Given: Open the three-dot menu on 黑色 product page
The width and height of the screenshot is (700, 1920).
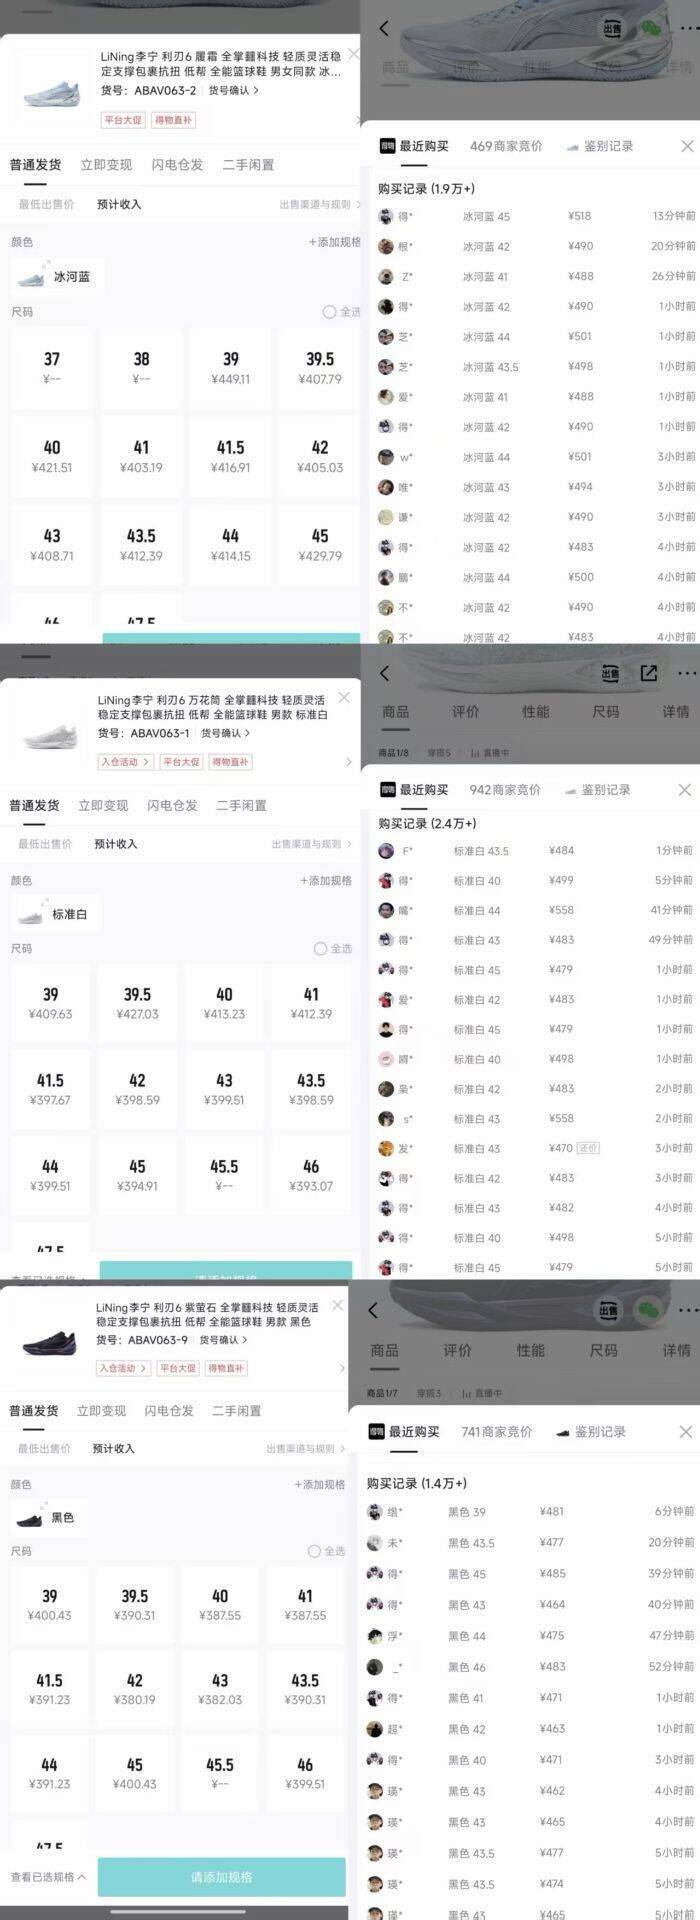Looking at the screenshot, I should click(687, 1310).
